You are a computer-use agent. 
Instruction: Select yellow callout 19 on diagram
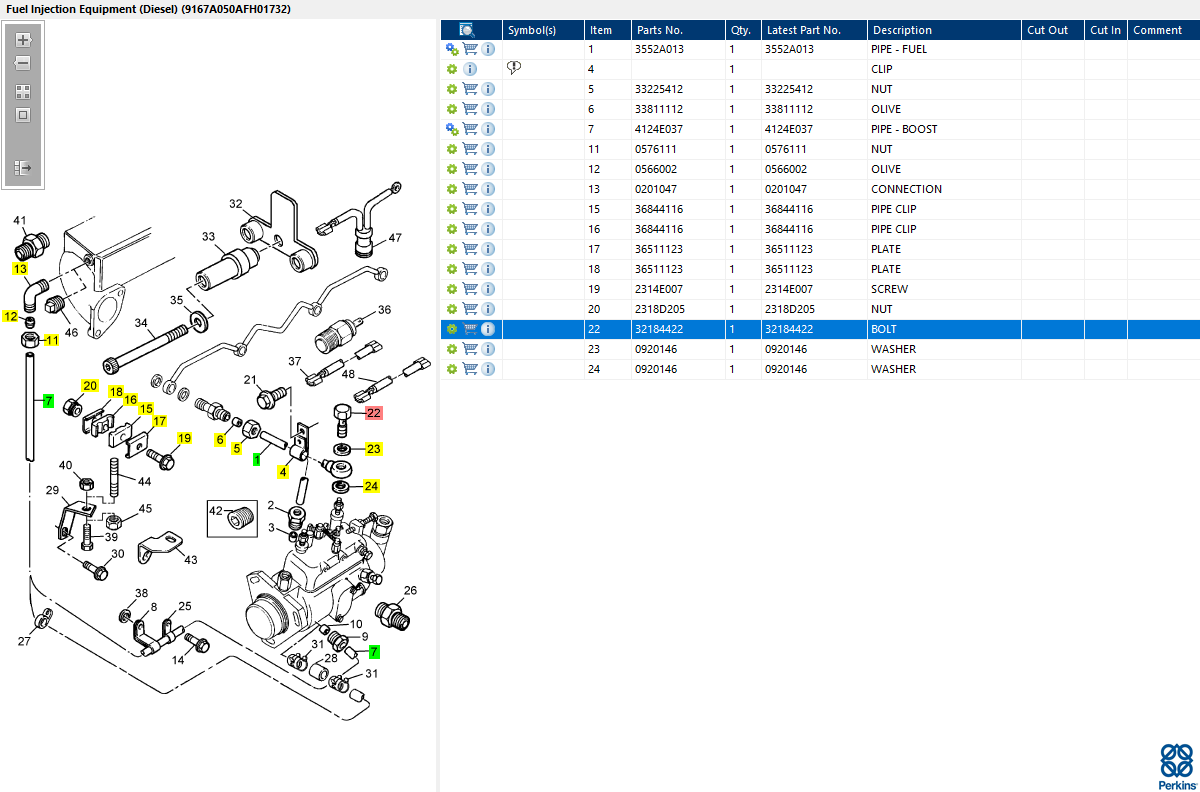[184, 438]
